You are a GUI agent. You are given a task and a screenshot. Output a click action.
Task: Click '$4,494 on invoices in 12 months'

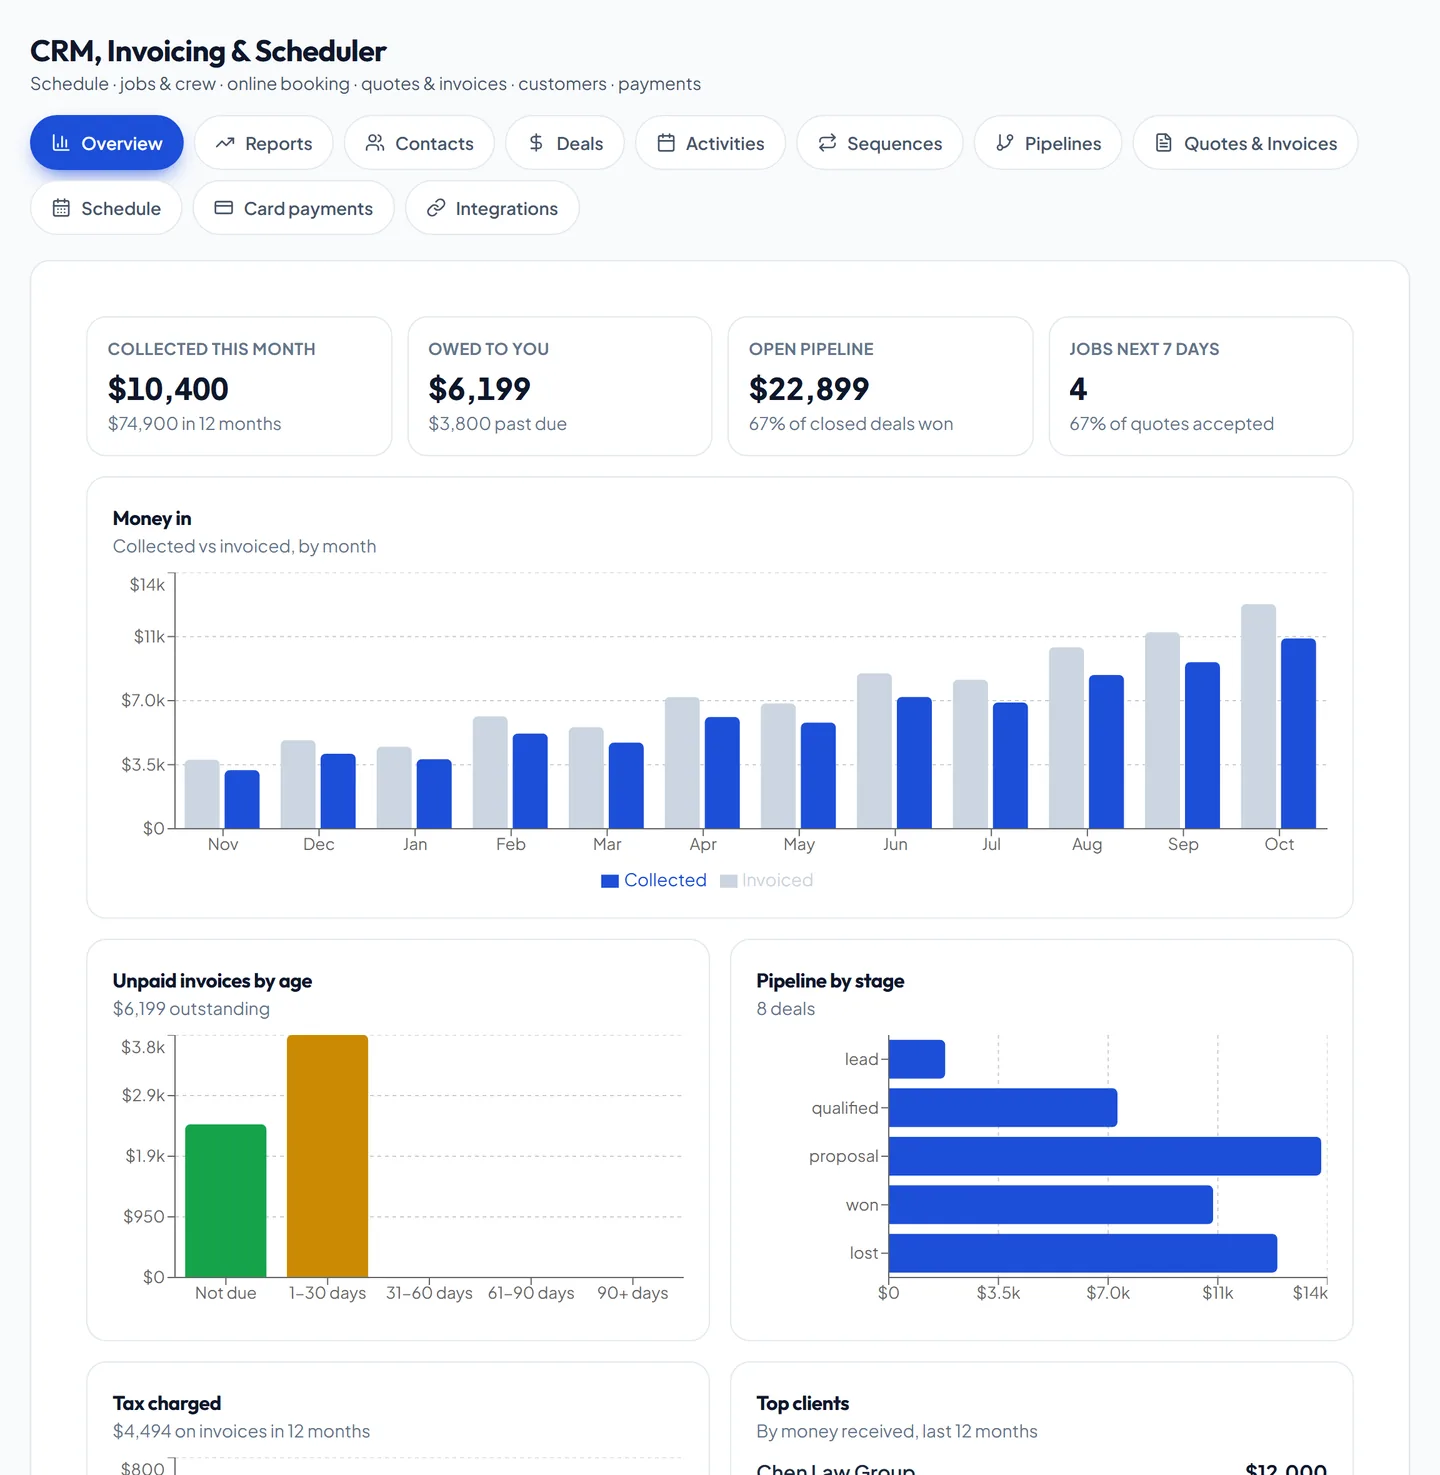[241, 1431]
